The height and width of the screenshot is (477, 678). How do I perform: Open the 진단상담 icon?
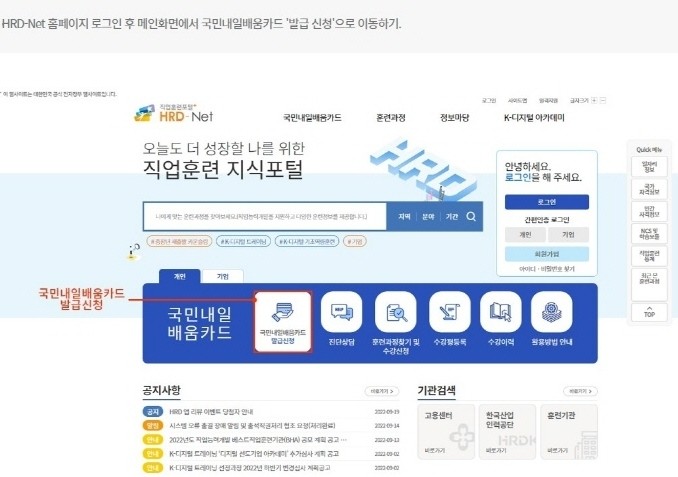point(342,312)
